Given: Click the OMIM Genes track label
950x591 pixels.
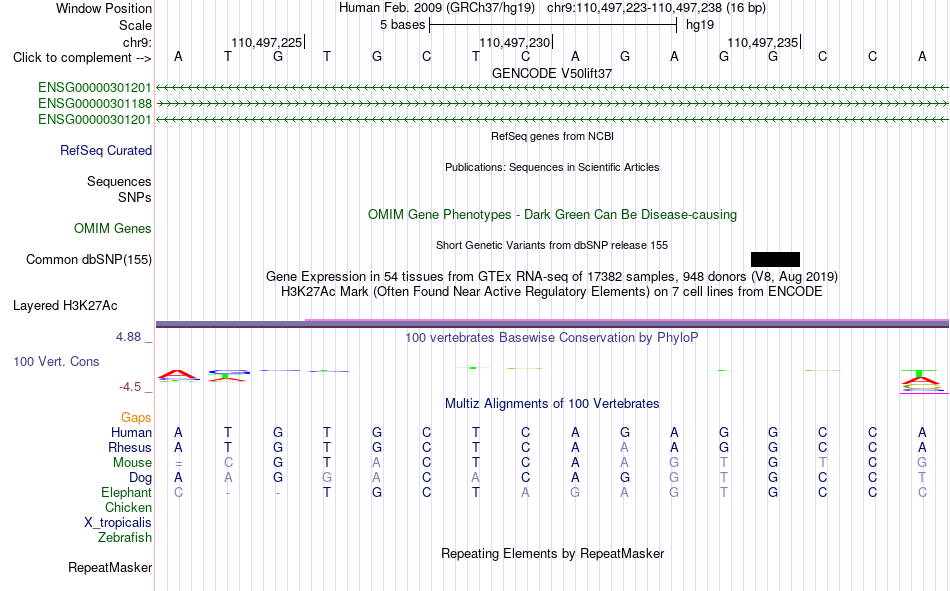Looking at the screenshot, I should pyautogui.click(x=113, y=229).
